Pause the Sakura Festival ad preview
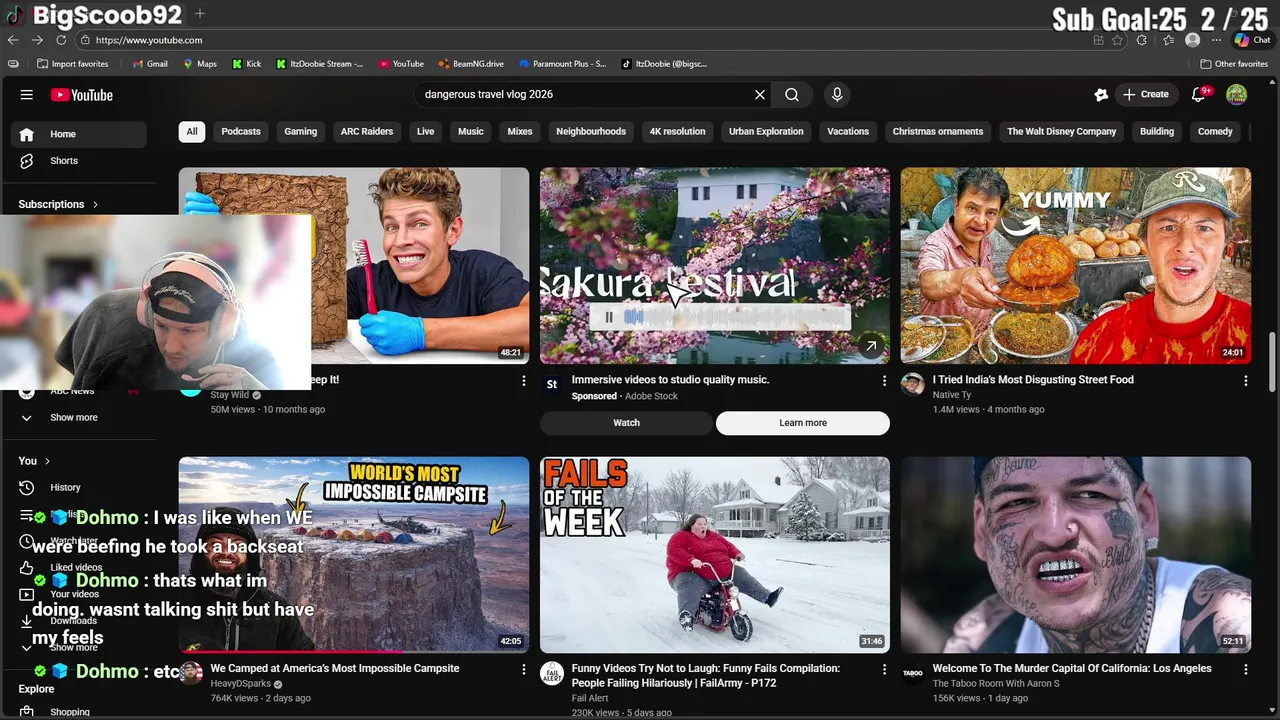This screenshot has width=1280, height=720. tap(608, 317)
